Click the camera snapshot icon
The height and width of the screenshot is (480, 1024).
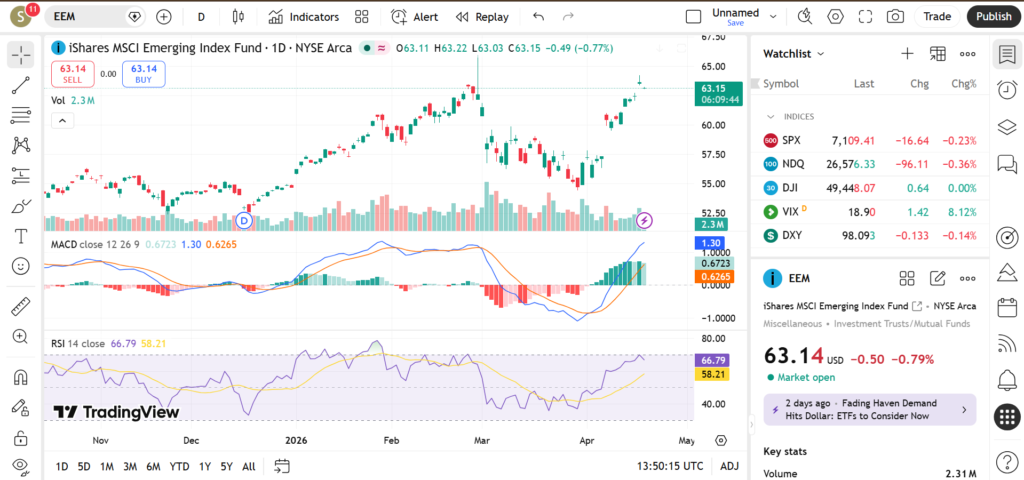895,17
